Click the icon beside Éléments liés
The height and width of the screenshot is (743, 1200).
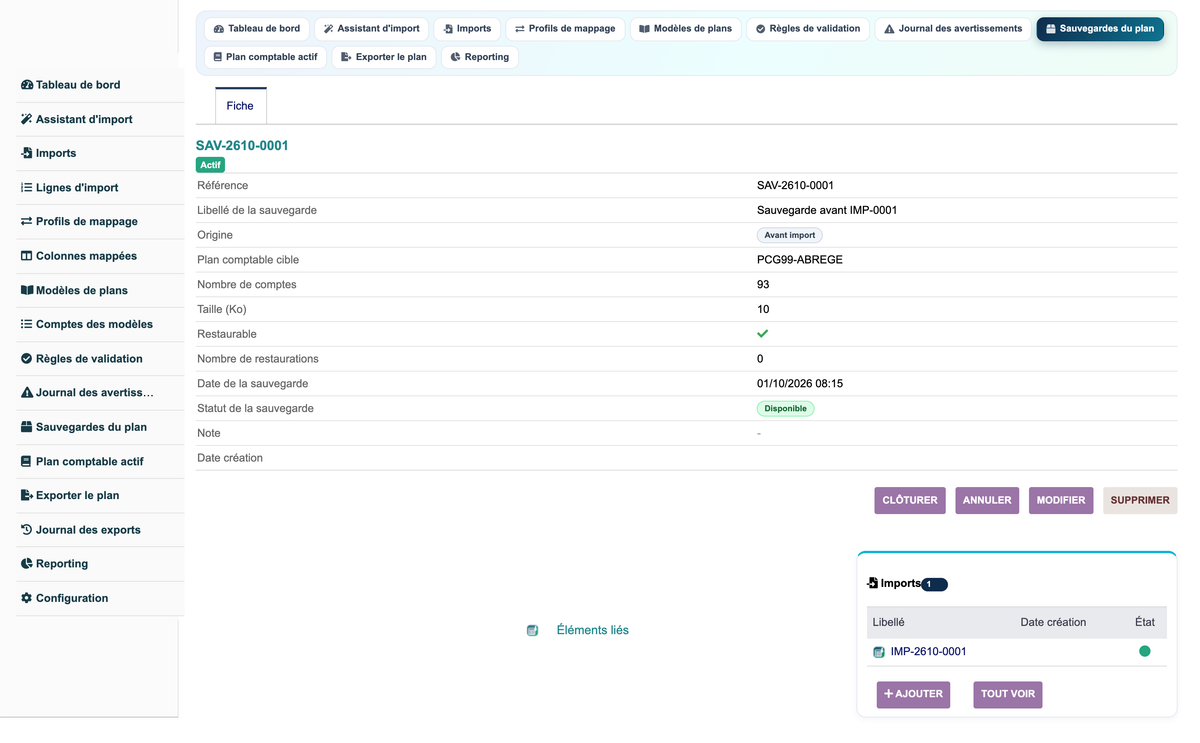[532, 630]
